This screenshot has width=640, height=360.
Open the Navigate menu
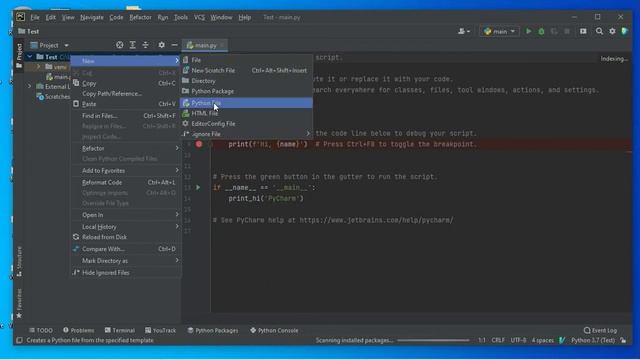coord(92,17)
